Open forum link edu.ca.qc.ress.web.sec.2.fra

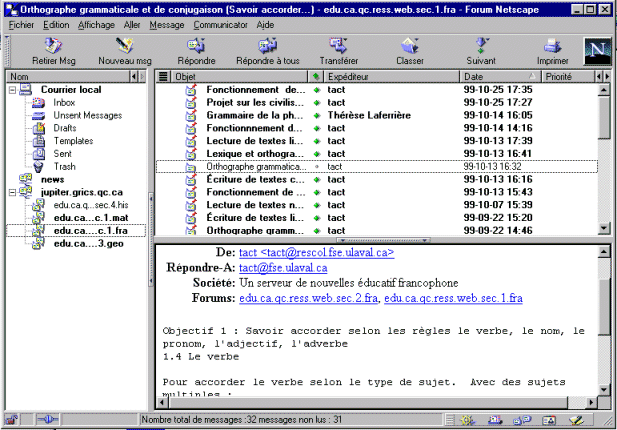pos(308,298)
